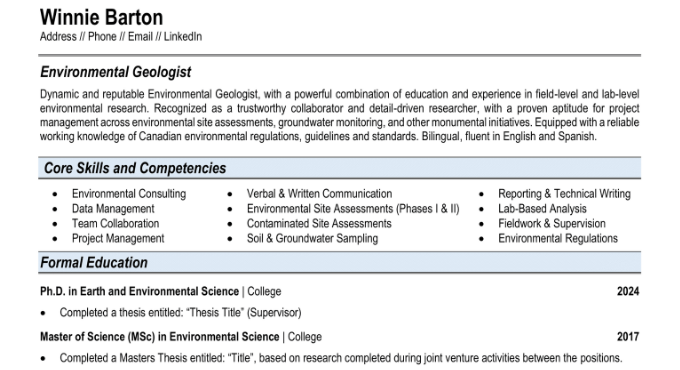The width and height of the screenshot is (680, 370).
Task: Click the 2017 graduation year
Action: point(628,337)
